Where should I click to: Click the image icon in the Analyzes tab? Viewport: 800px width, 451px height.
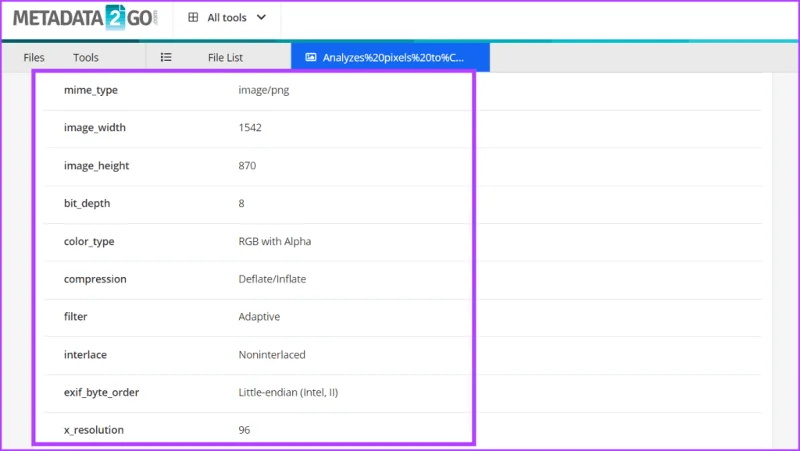[310, 57]
